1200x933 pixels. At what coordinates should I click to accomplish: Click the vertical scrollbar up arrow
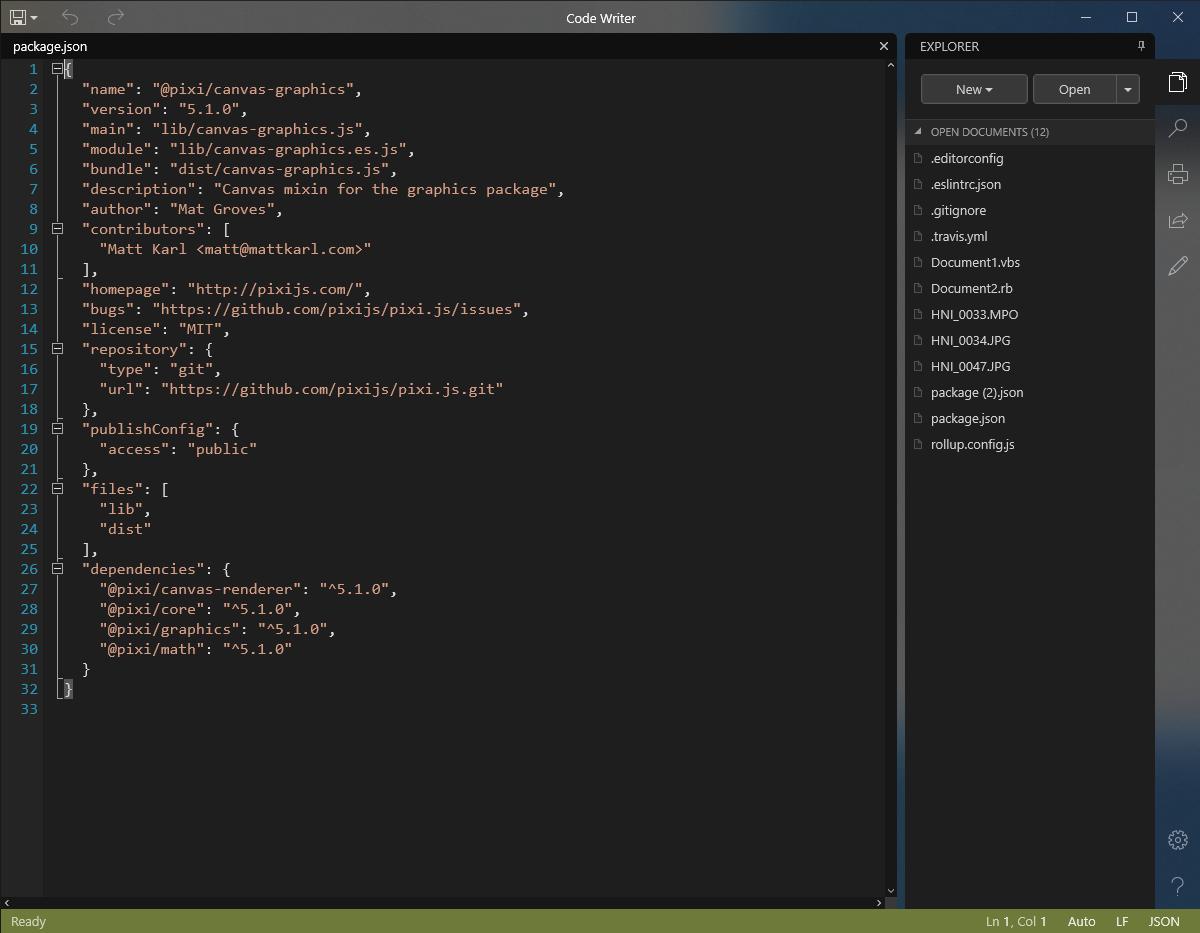(891, 66)
